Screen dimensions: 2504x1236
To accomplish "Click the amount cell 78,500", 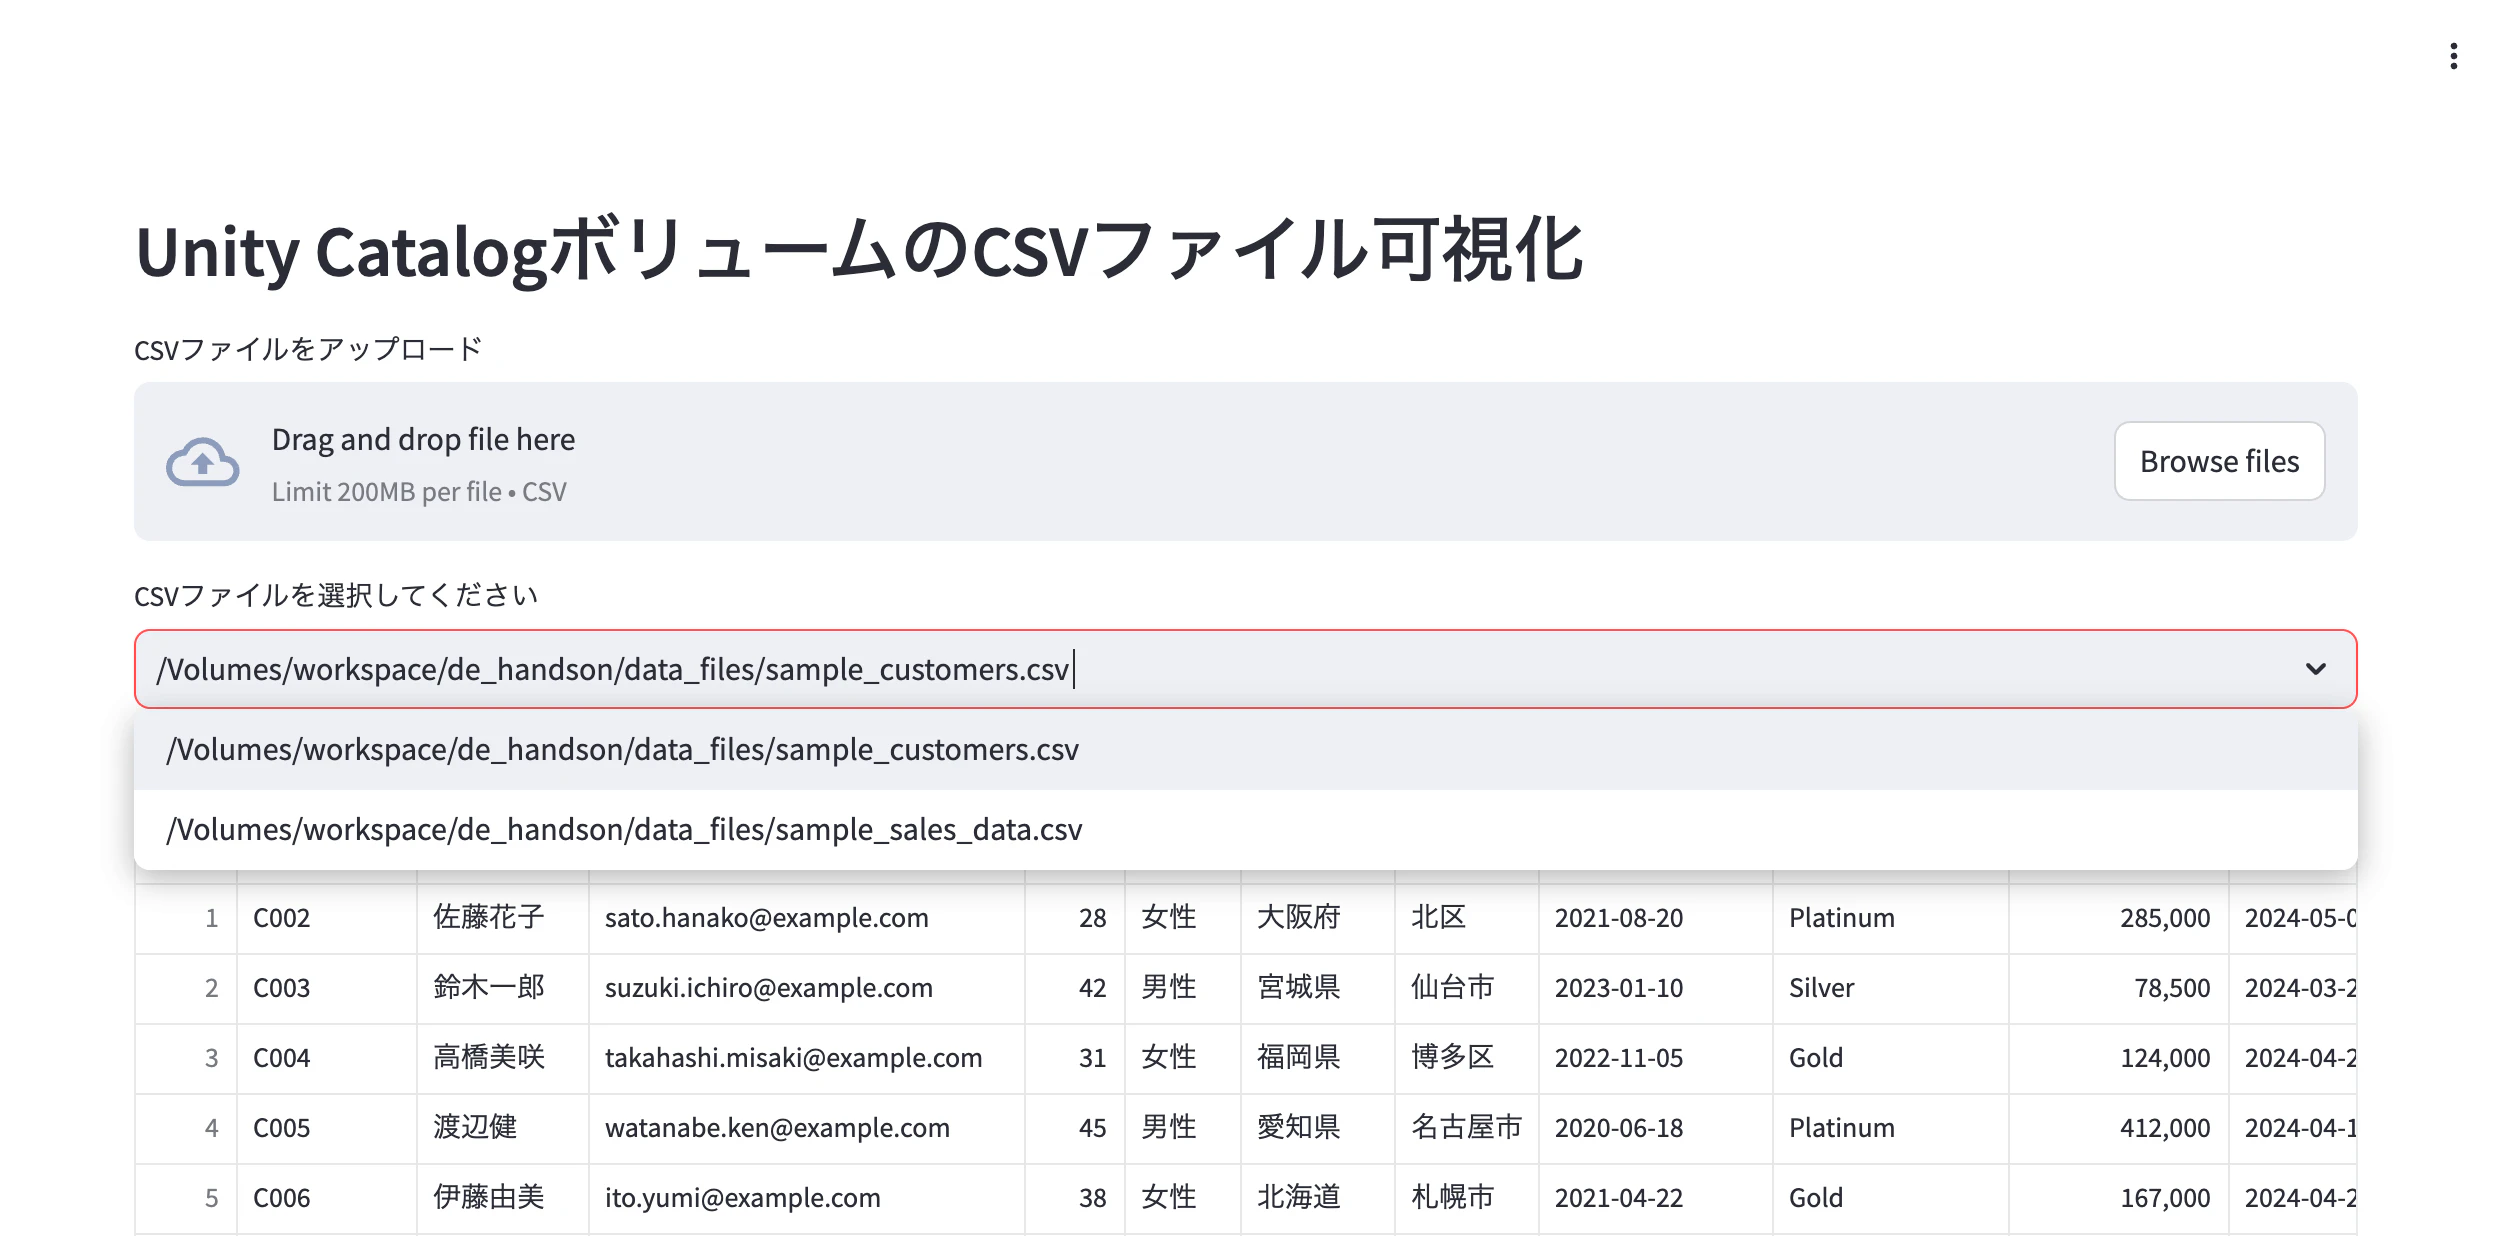I will [x=2119, y=988].
